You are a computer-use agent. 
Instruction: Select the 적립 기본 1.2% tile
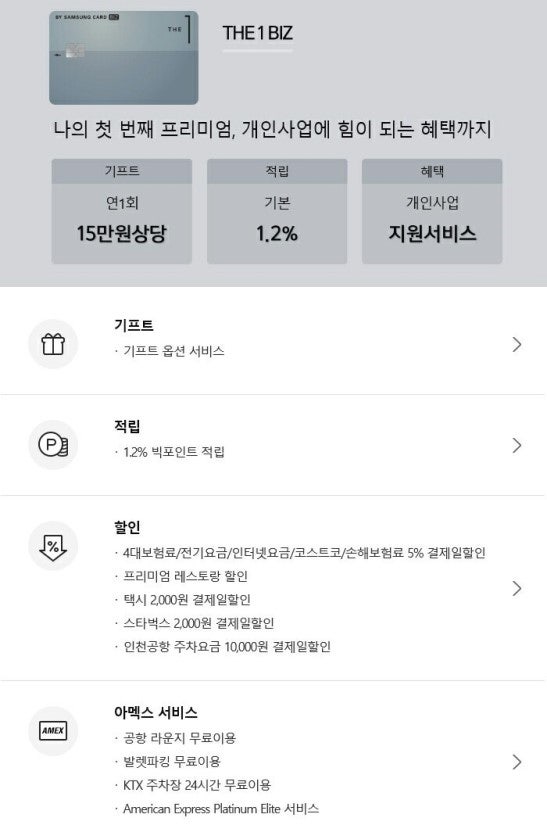(x=277, y=211)
